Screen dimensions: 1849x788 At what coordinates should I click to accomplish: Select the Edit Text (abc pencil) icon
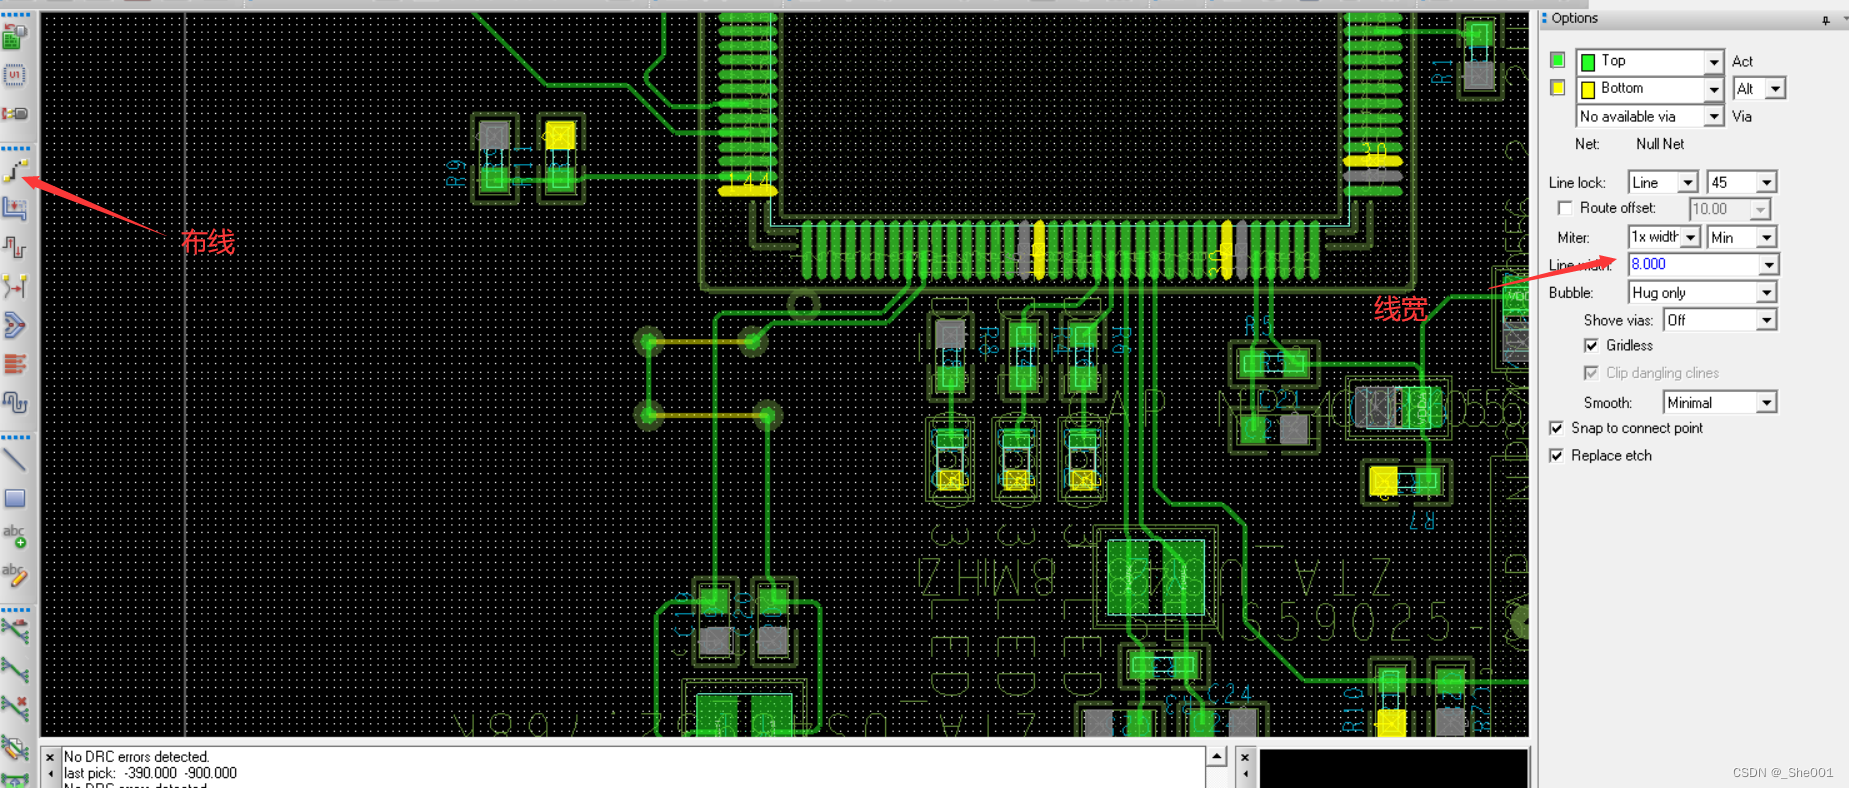14,574
